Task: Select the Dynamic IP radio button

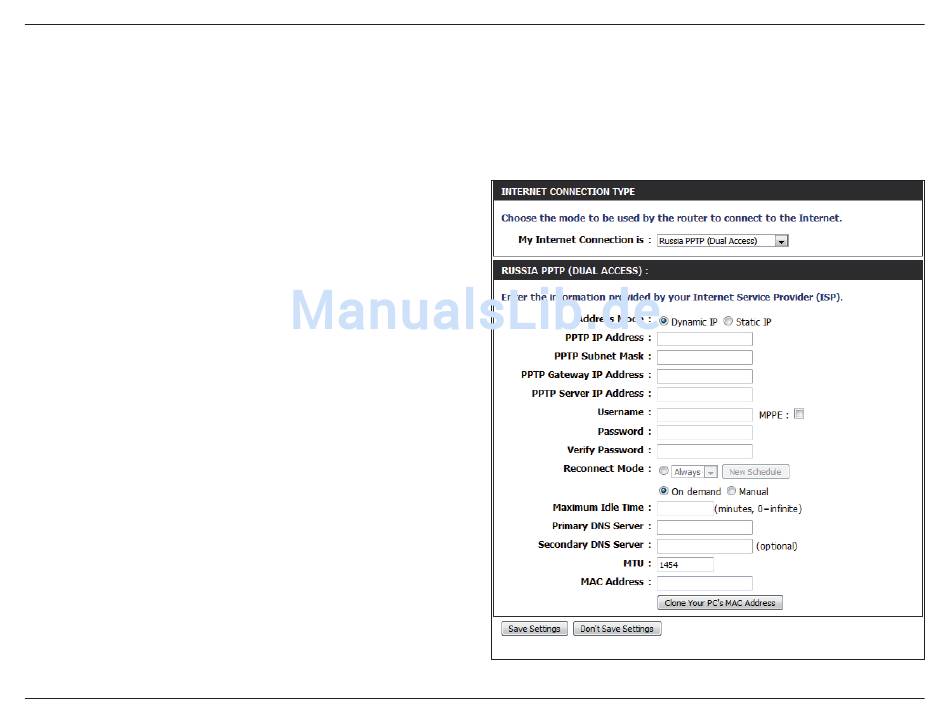Action: 663,321
